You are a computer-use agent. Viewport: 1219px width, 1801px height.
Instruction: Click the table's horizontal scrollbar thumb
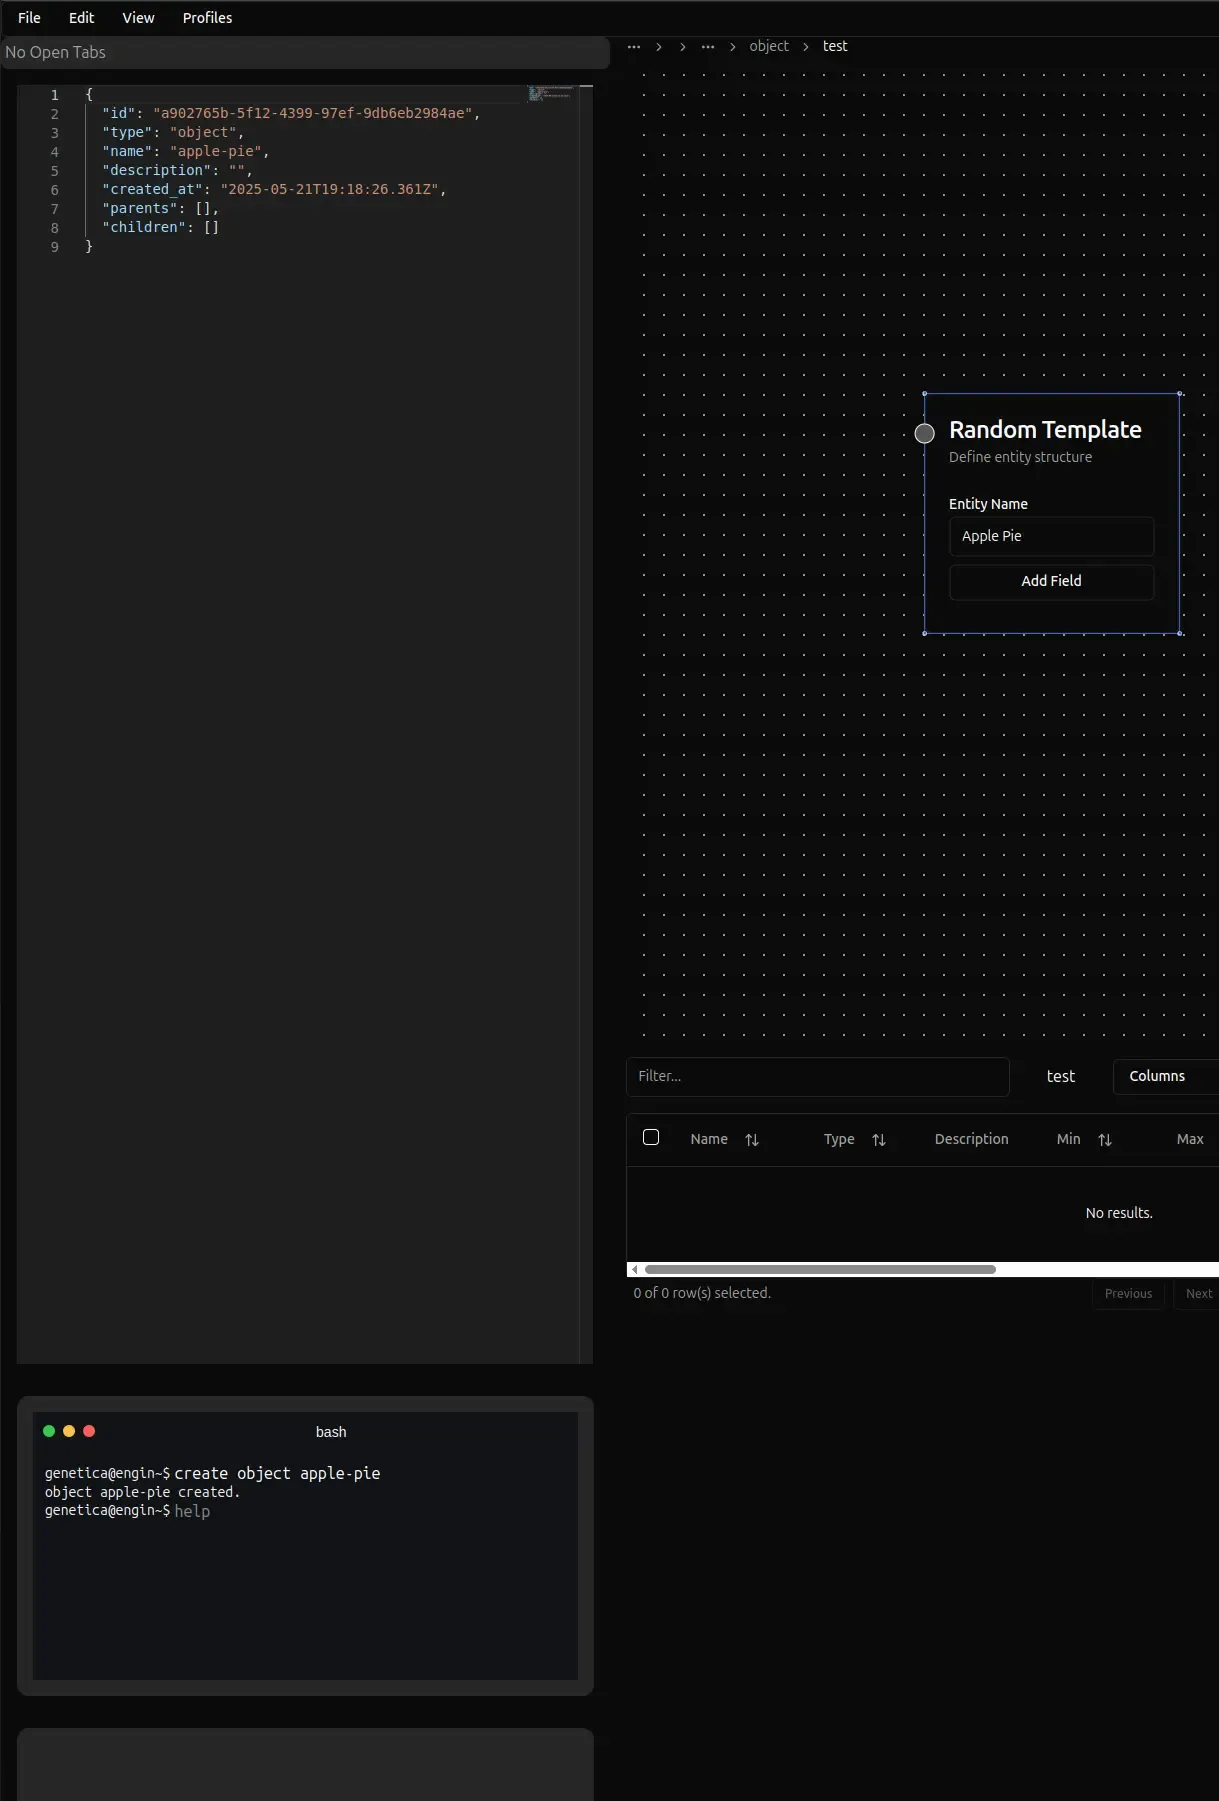(820, 1269)
